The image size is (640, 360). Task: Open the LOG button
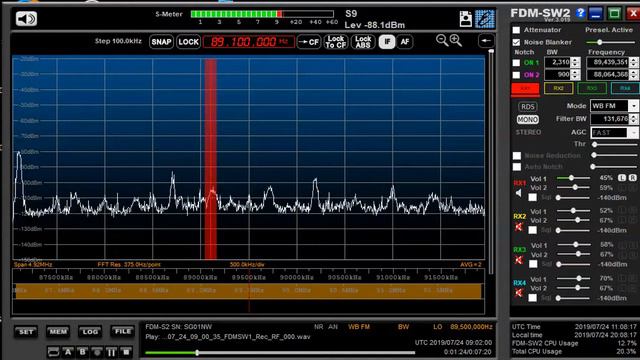(90, 332)
